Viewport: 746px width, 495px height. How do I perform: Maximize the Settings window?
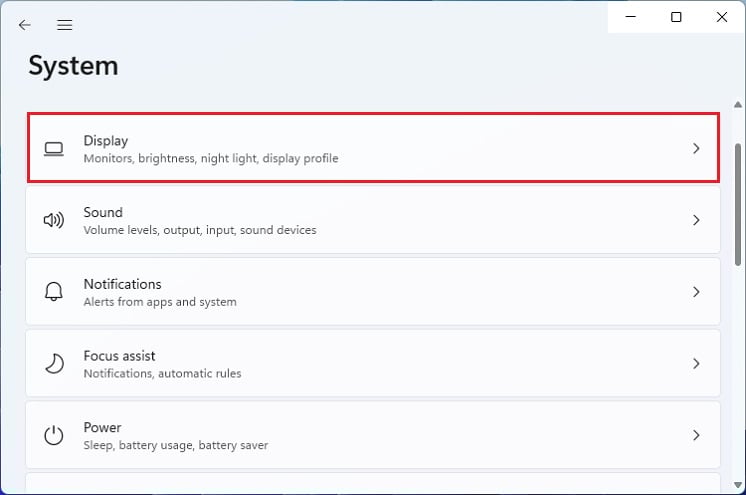click(676, 17)
